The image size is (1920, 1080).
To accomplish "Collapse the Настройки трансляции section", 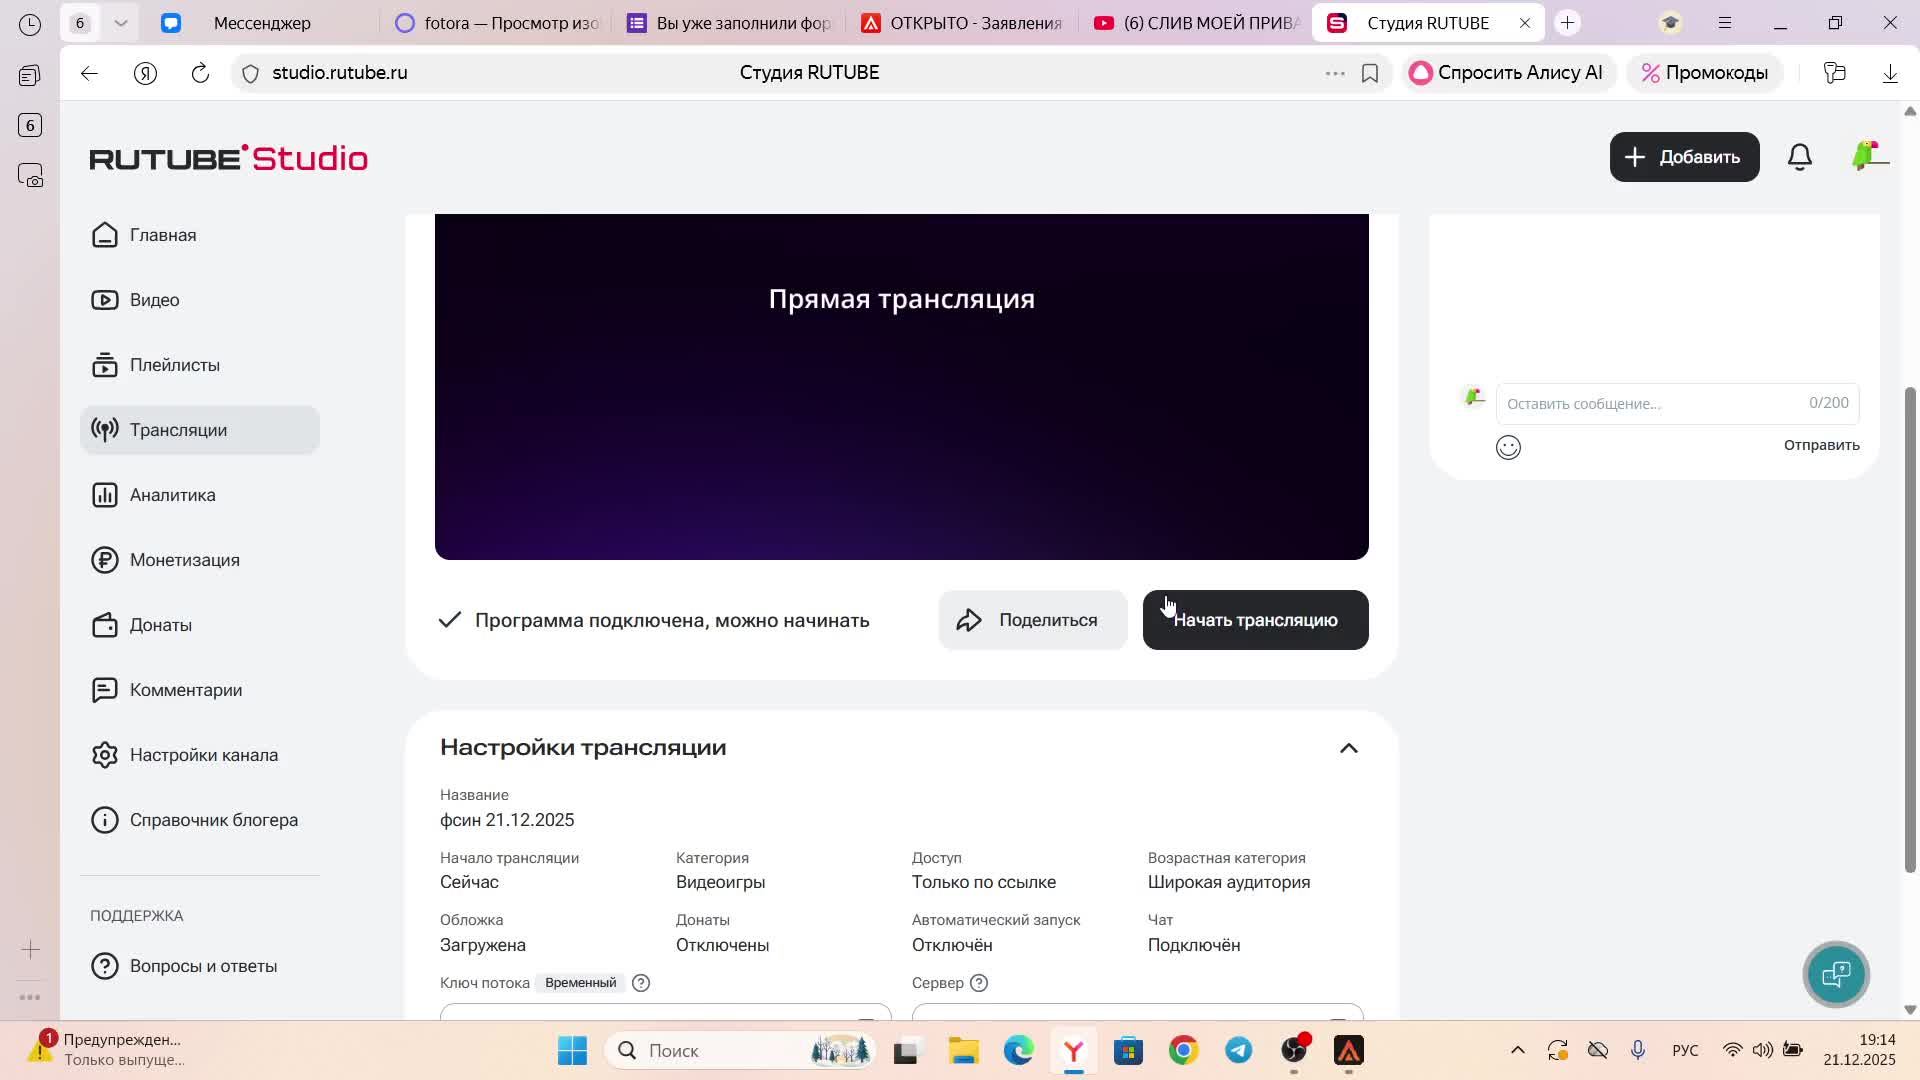I will (1348, 748).
